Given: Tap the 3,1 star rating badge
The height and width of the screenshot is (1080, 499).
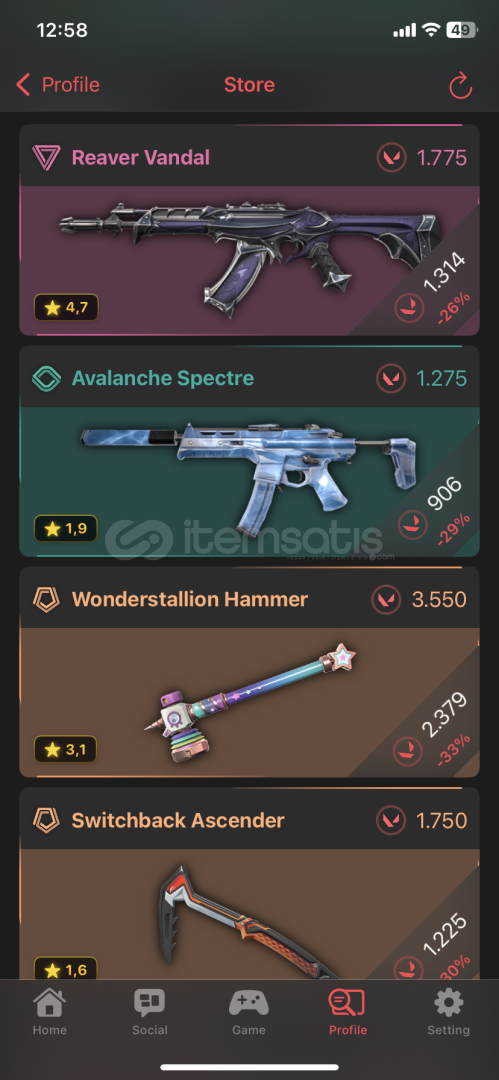Looking at the screenshot, I should tap(65, 749).
